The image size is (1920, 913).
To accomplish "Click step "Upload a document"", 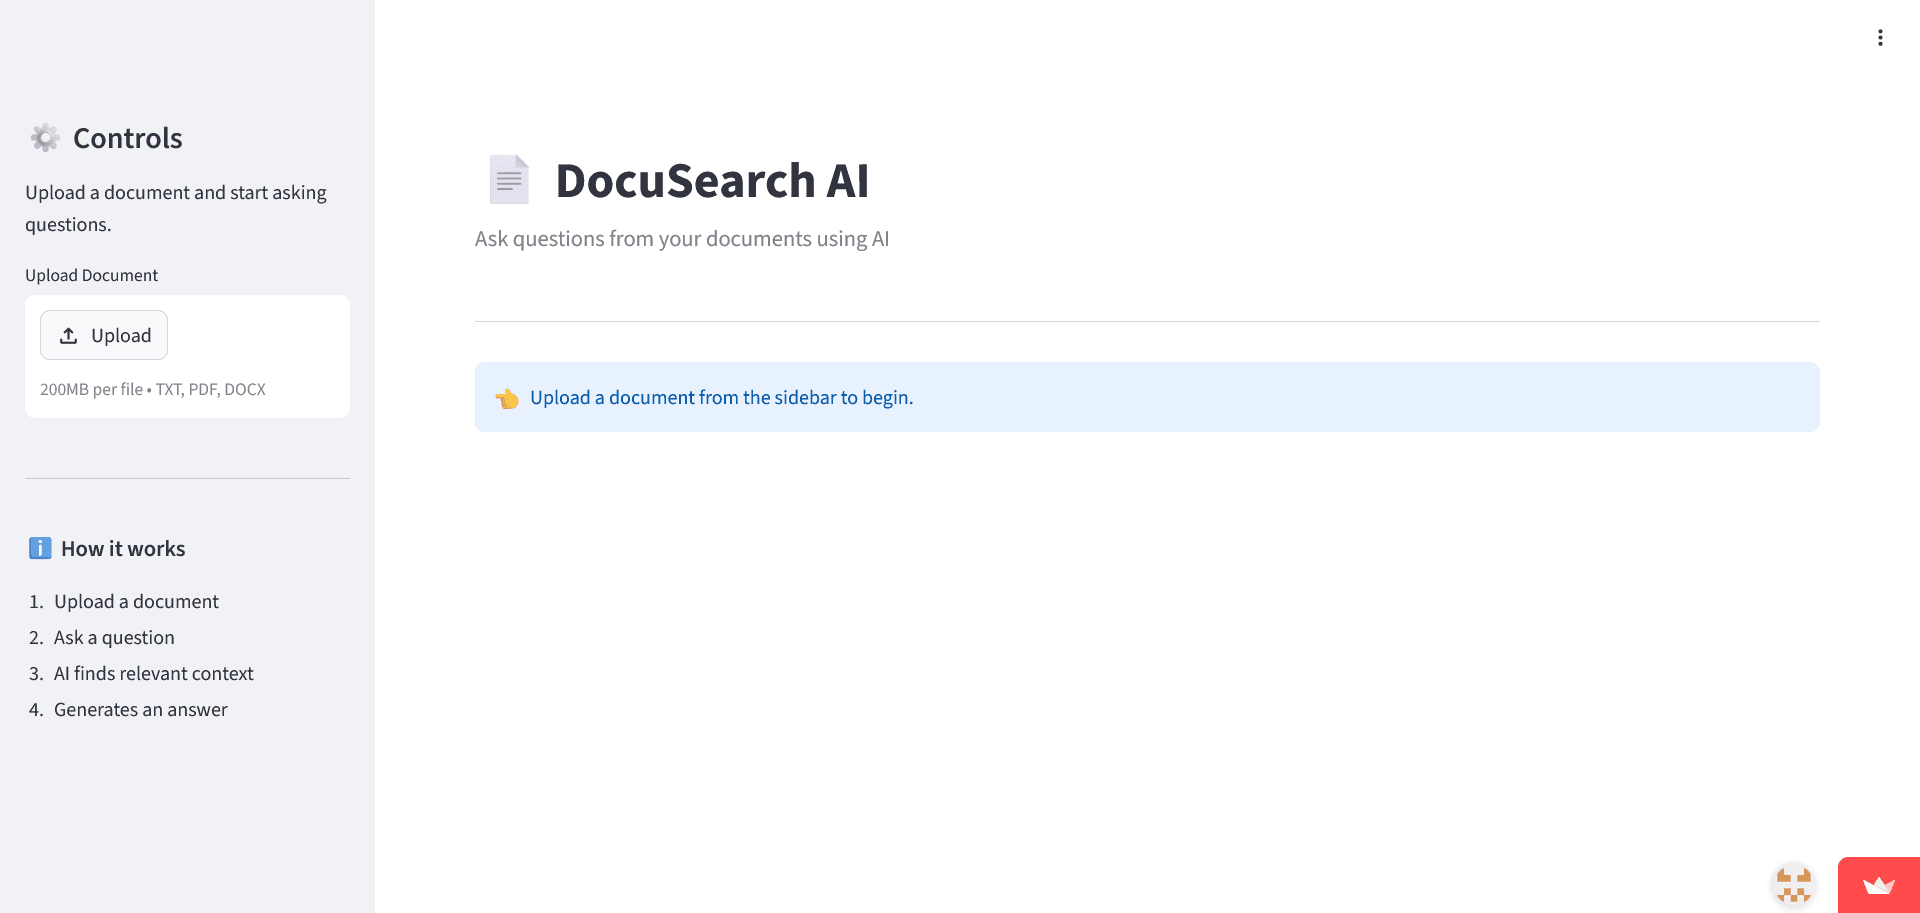I will (136, 601).
